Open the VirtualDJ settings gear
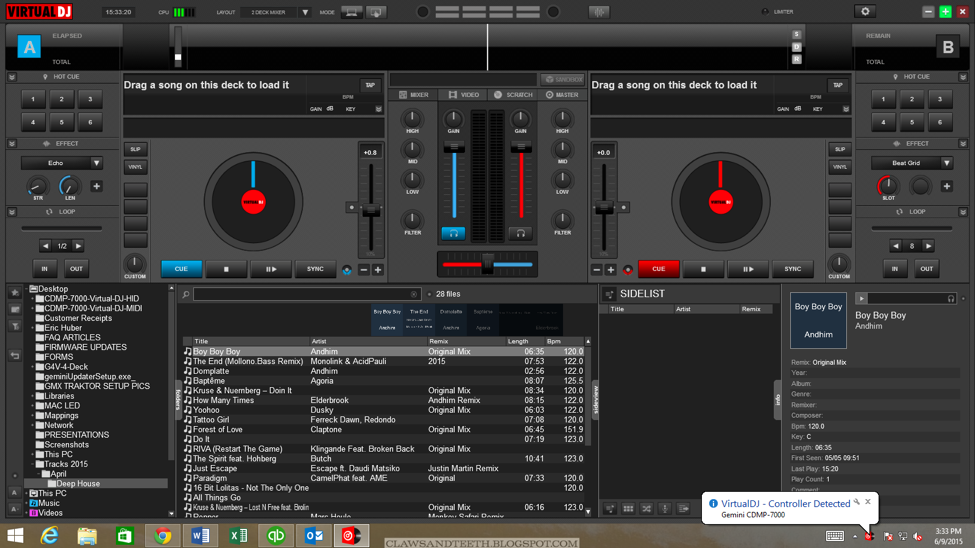 [865, 12]
